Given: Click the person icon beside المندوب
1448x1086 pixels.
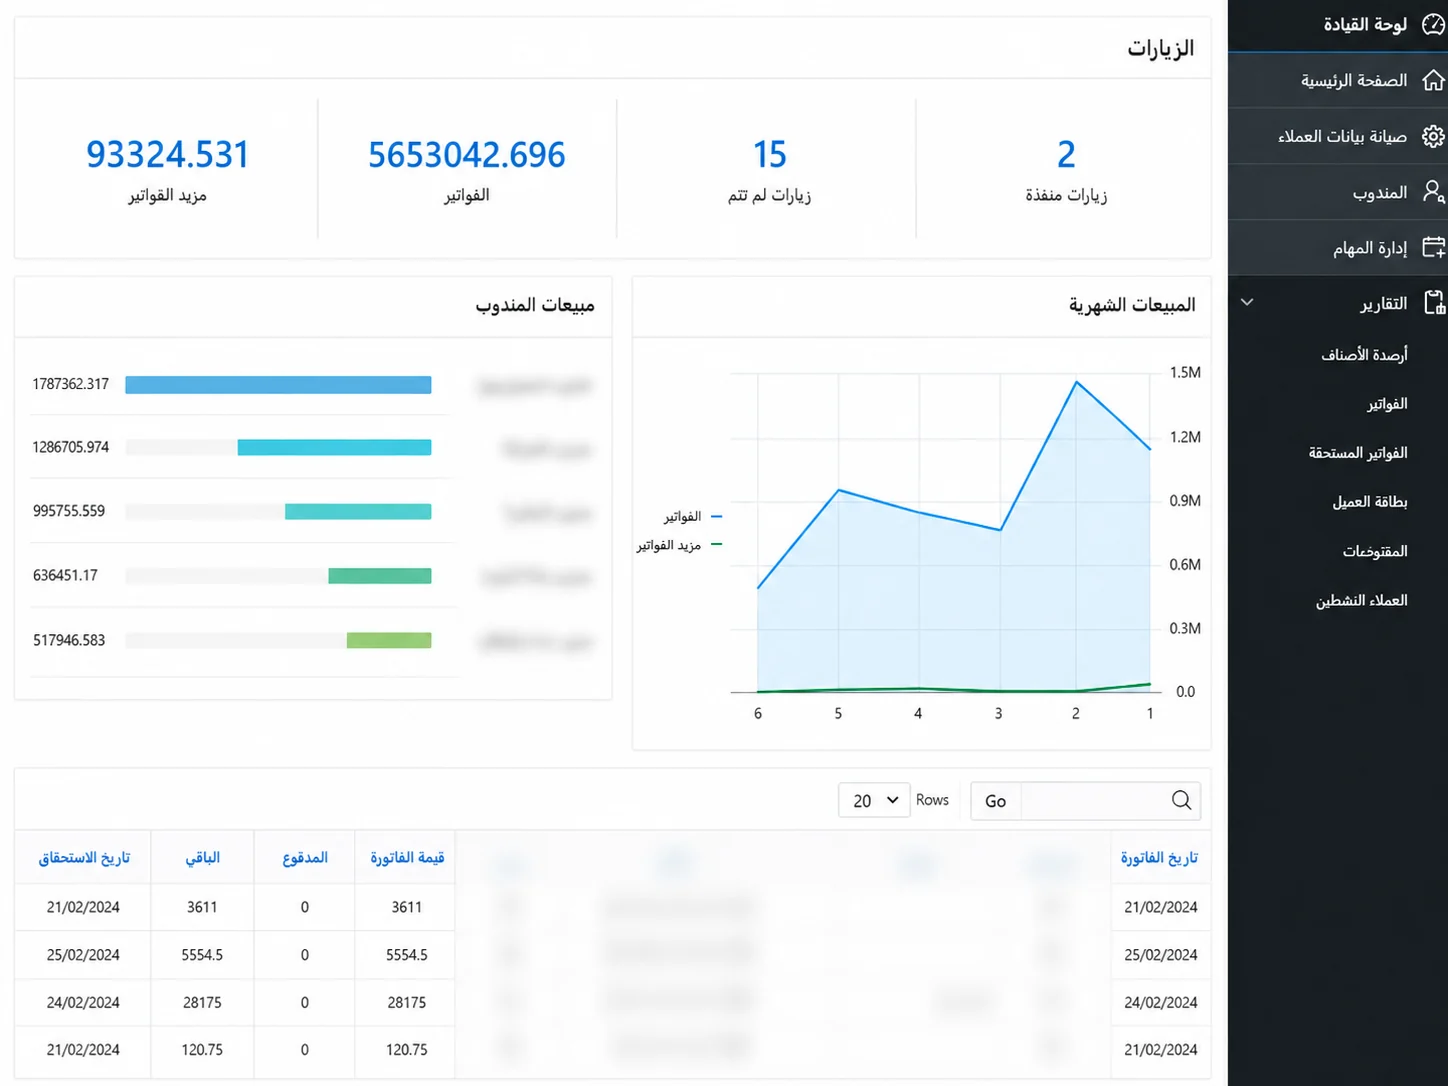Looking at the screenshot, I should pyautogui.click(x=1433, y=192).
